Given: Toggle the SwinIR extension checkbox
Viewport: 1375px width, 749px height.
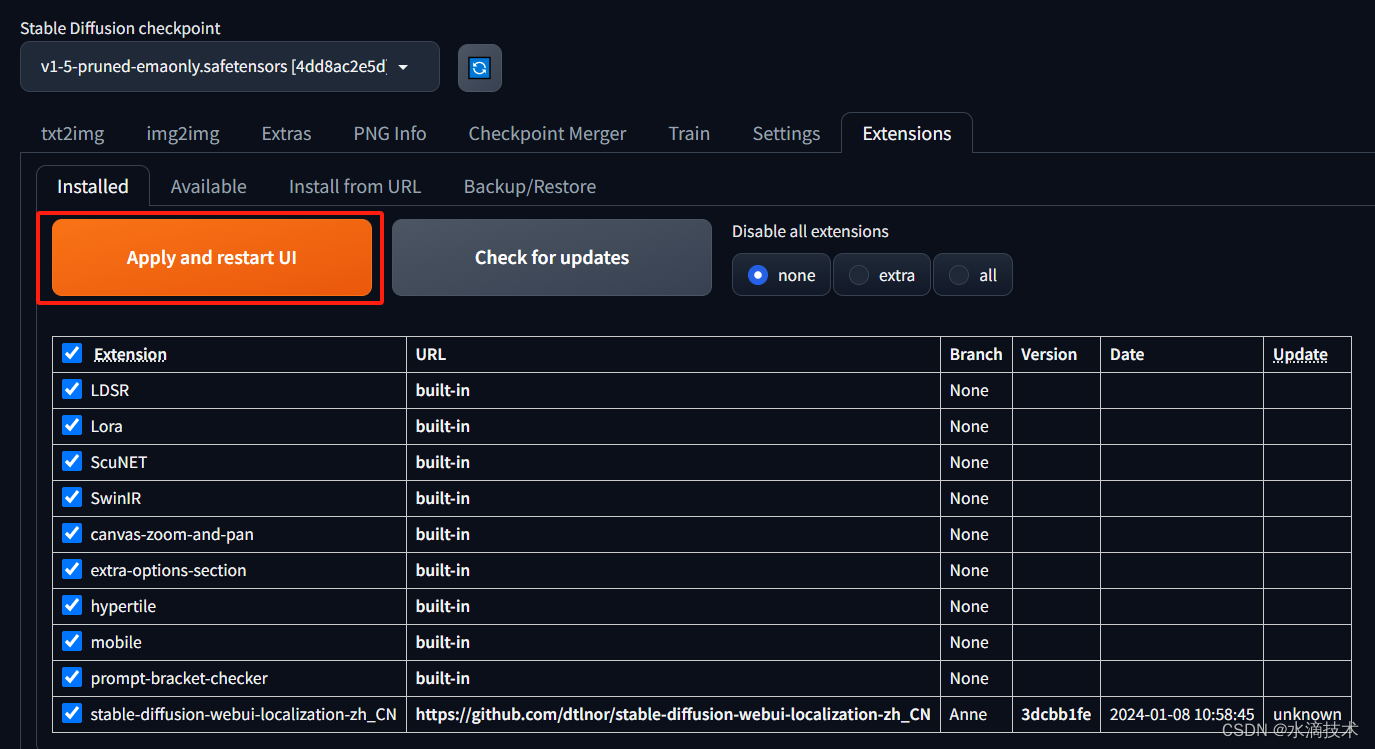Looking at the screenshot, I should coord(72,497).
